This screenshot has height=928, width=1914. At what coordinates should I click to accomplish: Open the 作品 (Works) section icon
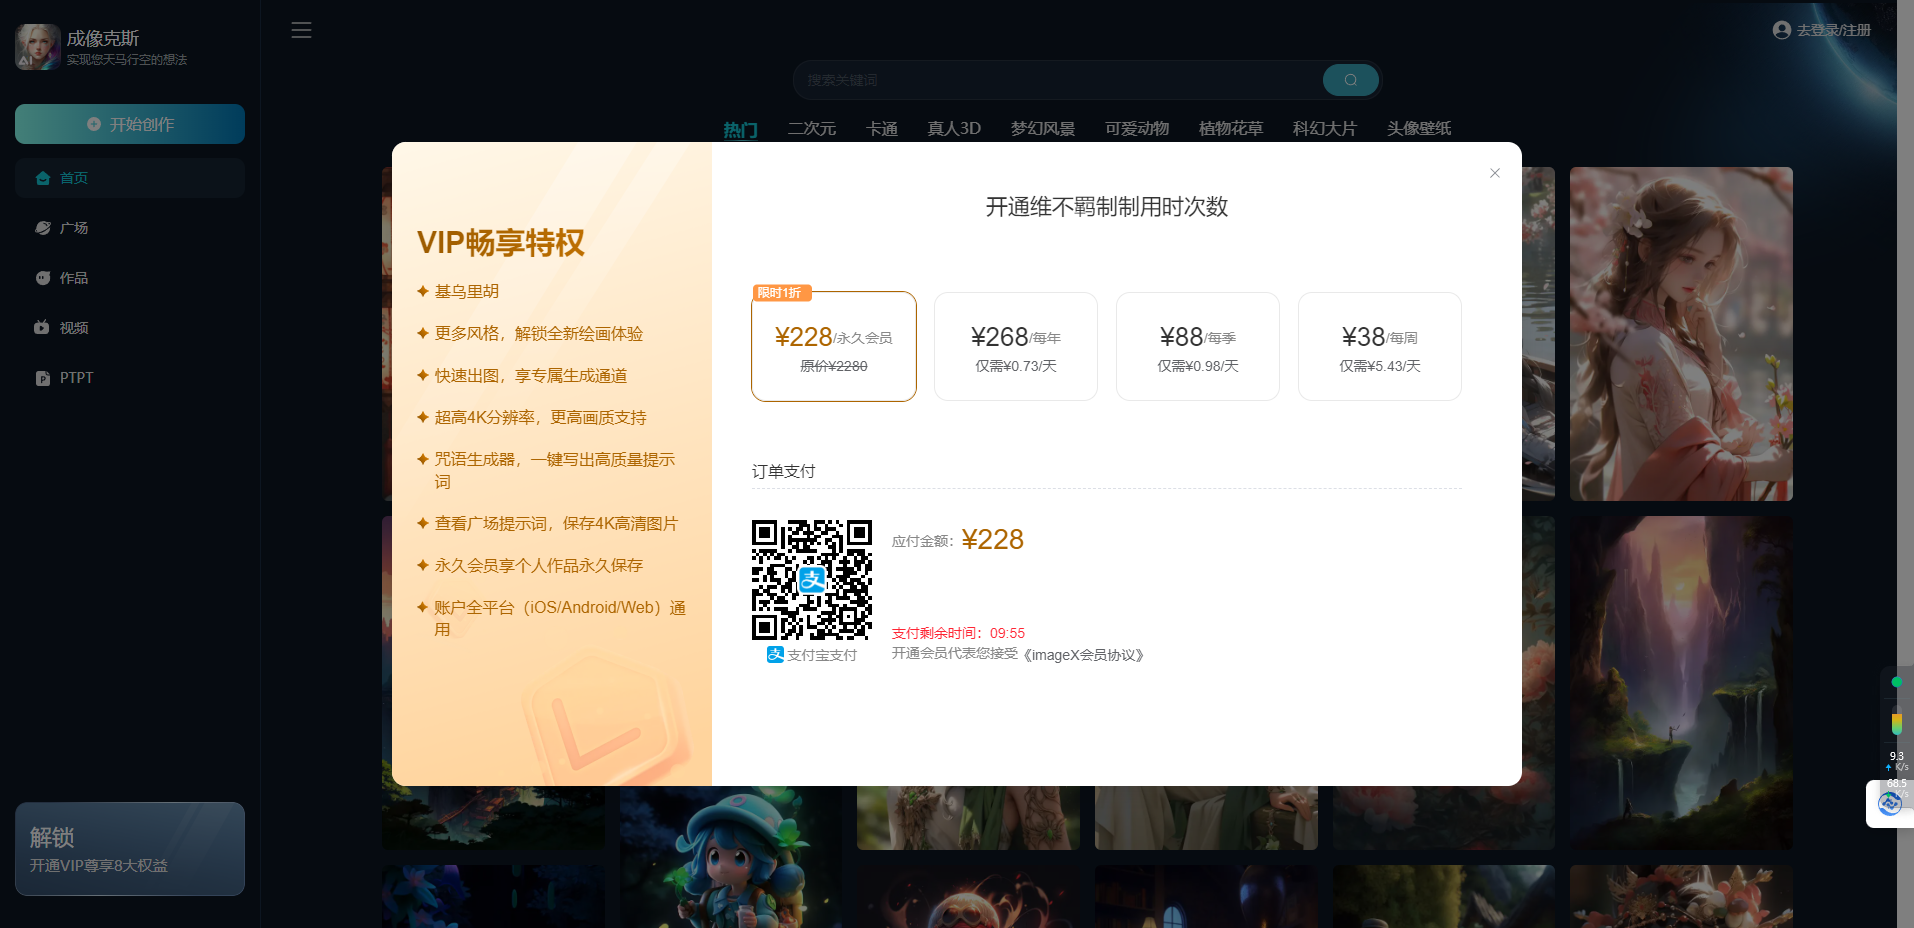tap(42, 277)
